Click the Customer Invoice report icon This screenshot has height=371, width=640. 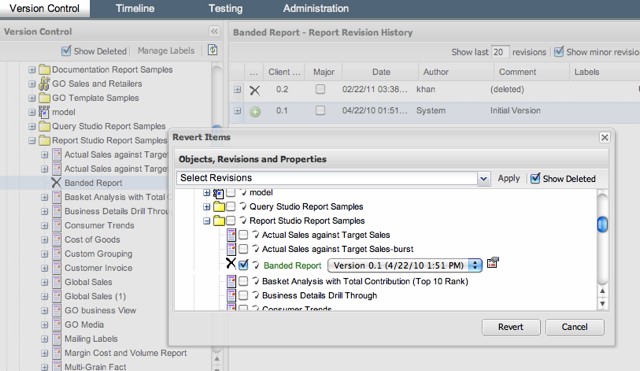coord(57,268)
